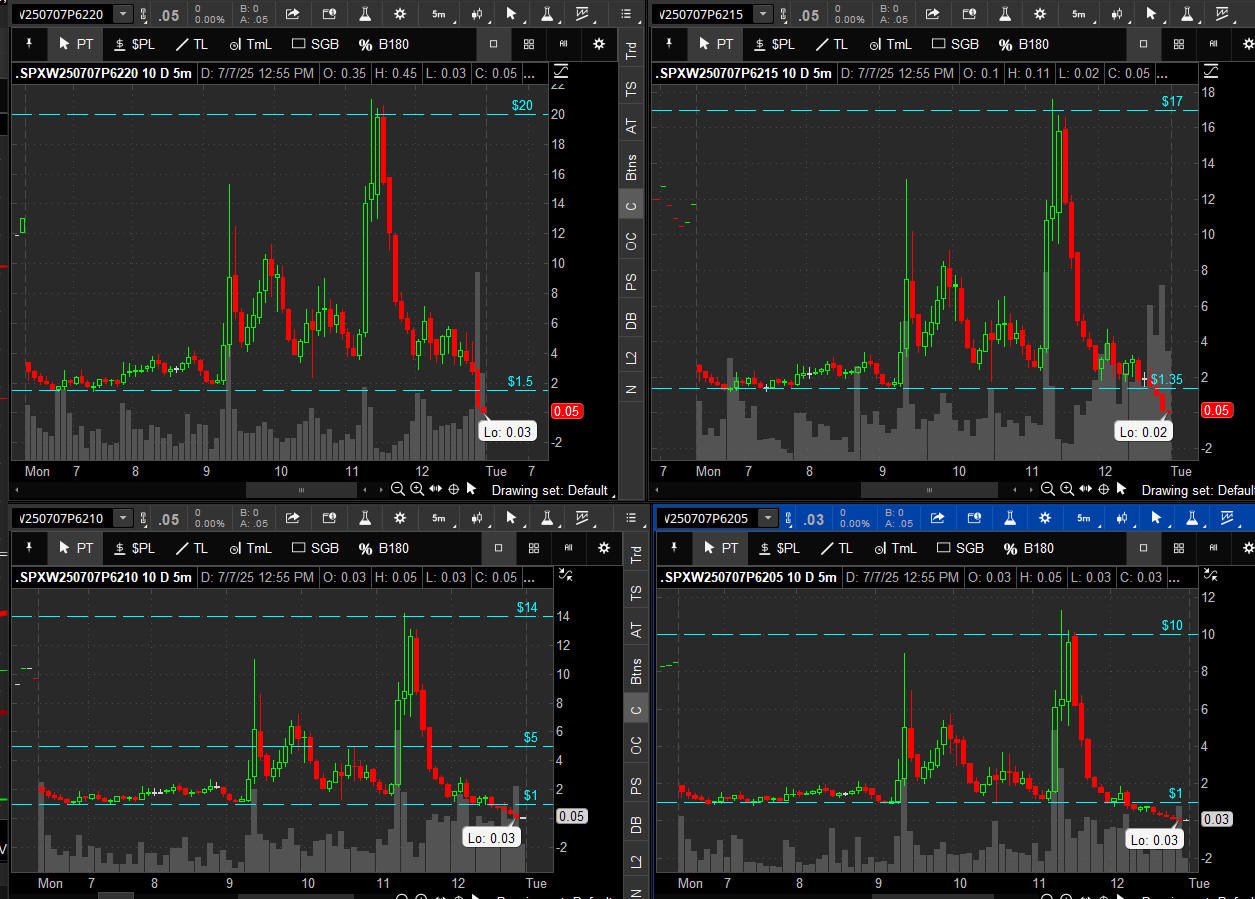Switch to the OC tab on the lower sidebar
Viewport: 1255px width, 899px height.
point(635,746)
